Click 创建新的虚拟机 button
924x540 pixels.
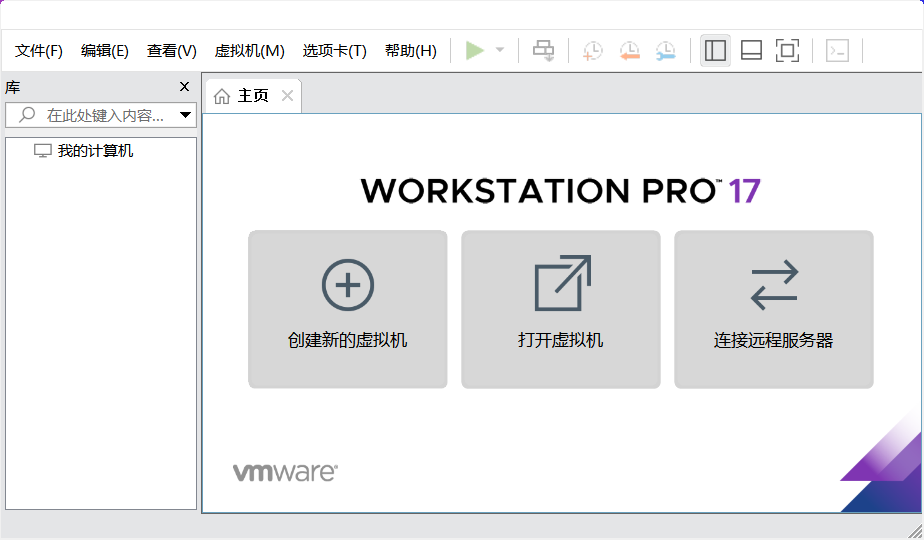(x=348, y=309)
